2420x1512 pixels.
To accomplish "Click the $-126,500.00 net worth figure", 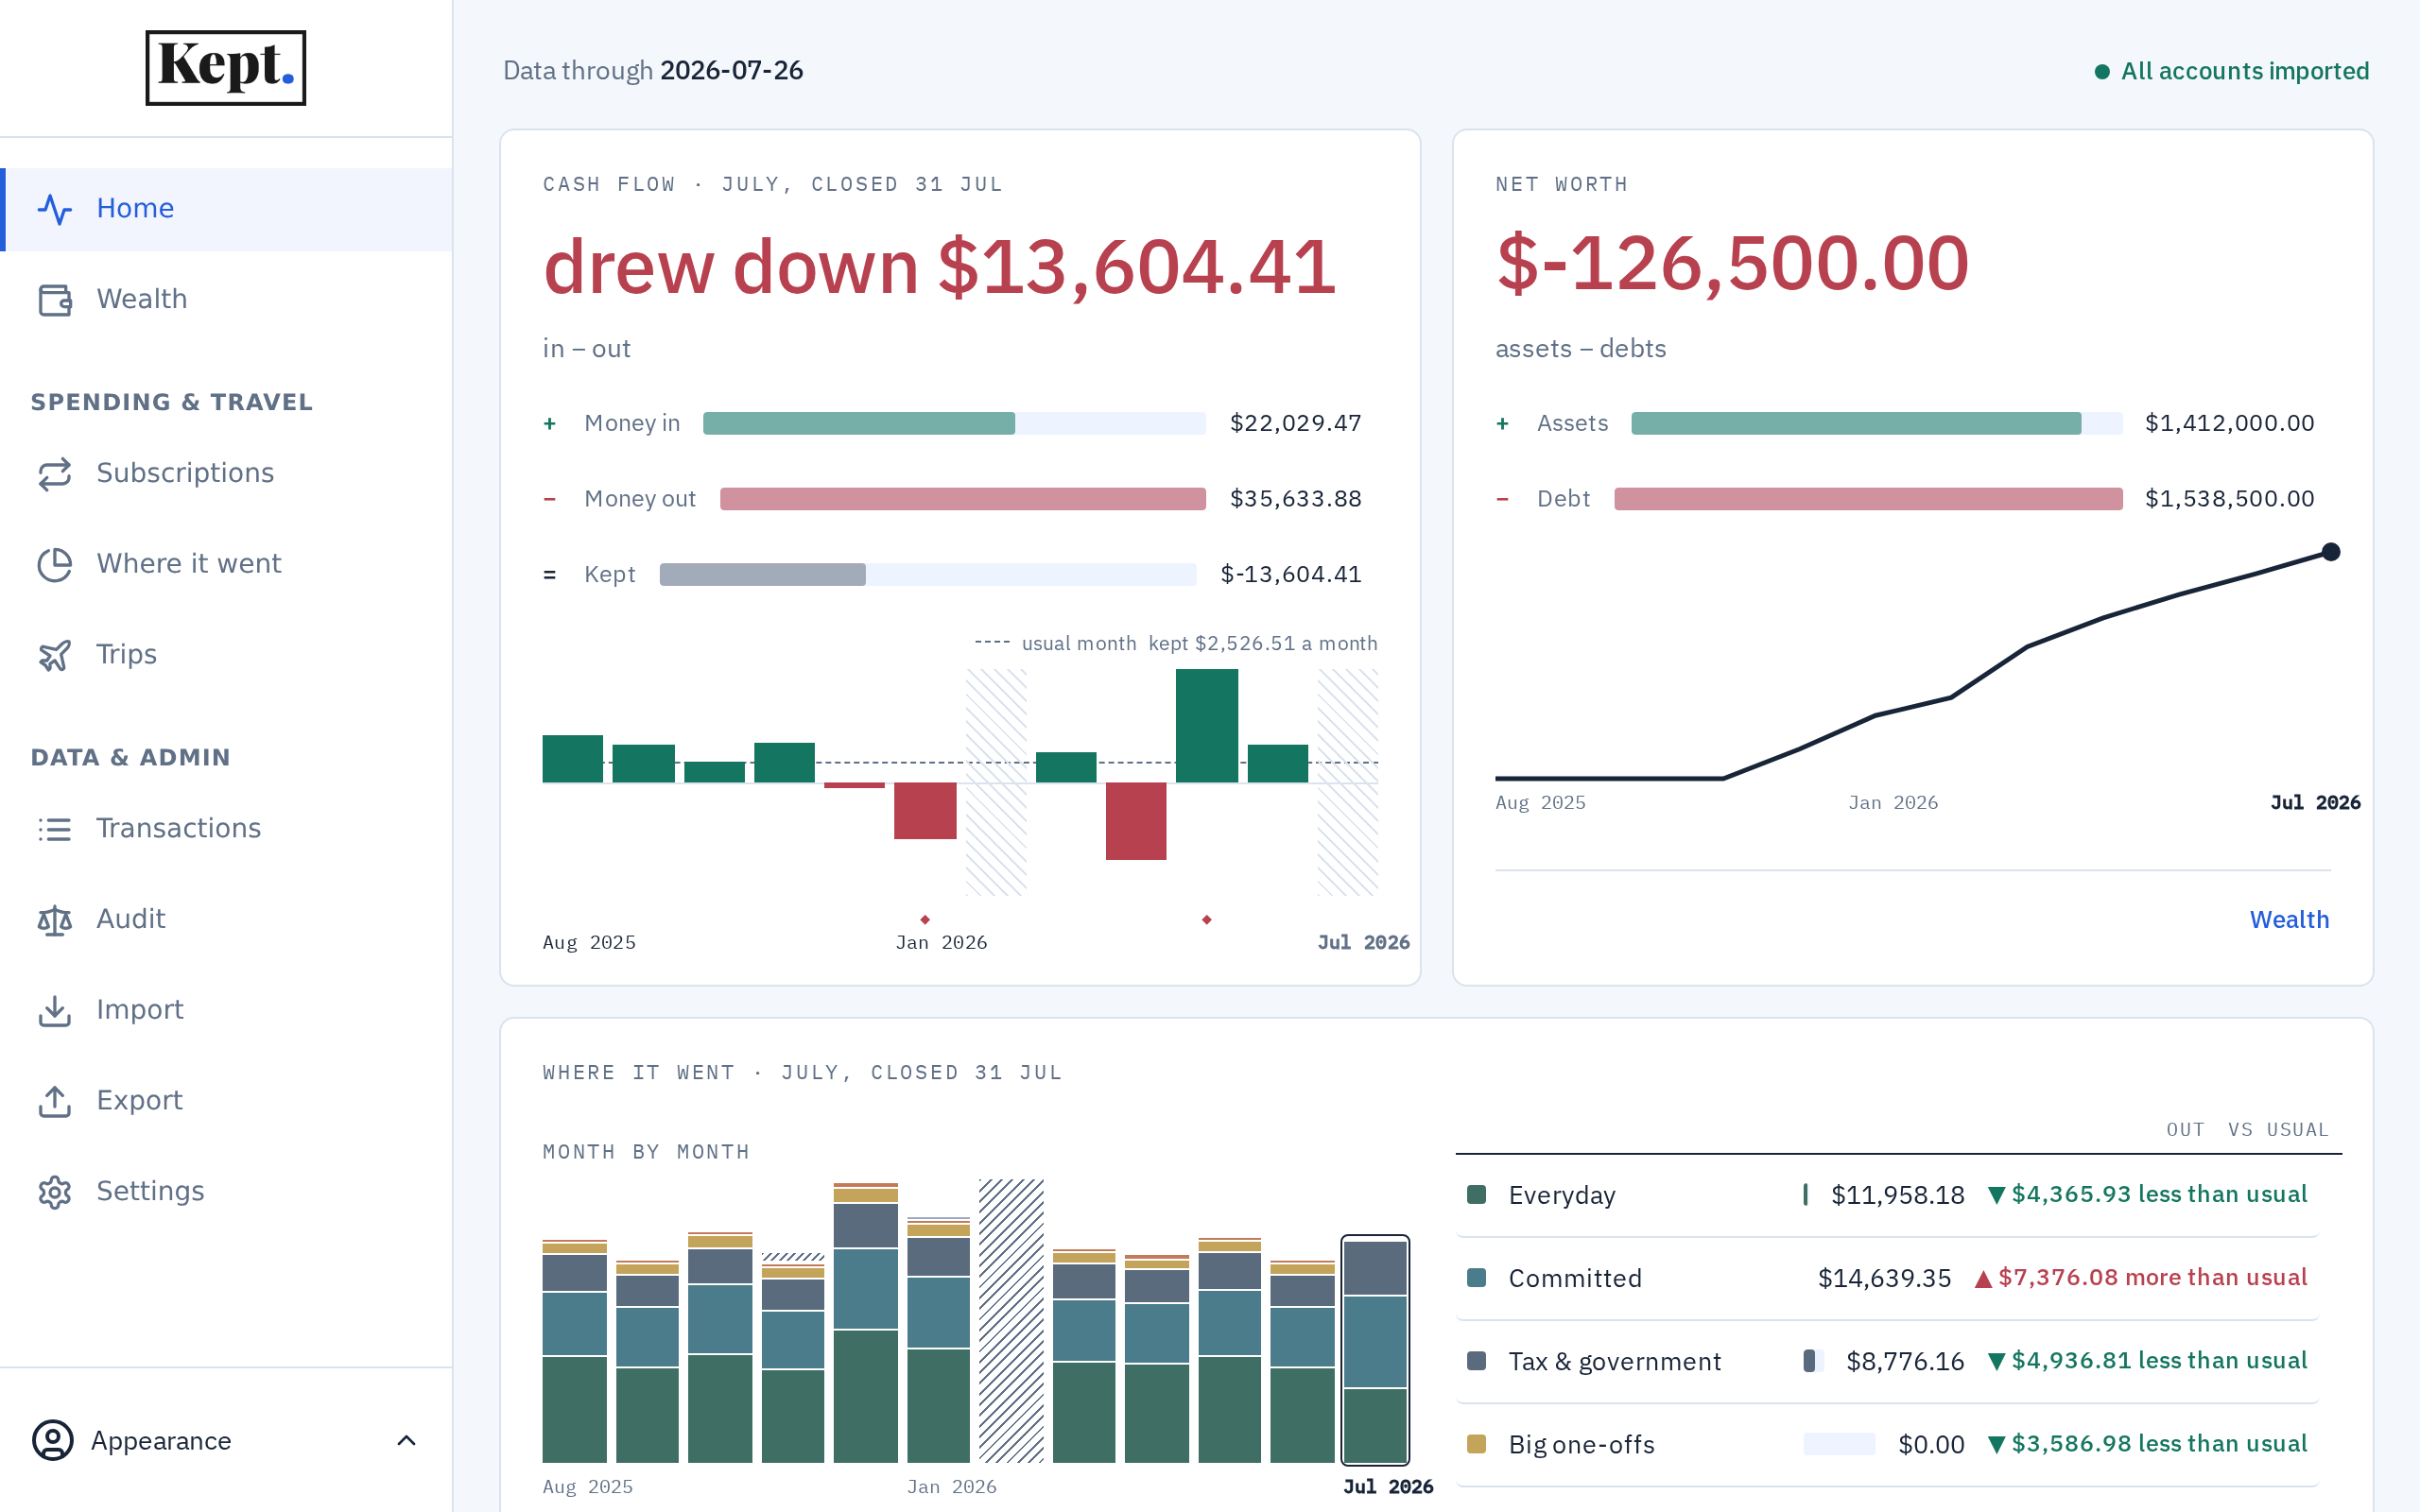I will point(1732,263).
